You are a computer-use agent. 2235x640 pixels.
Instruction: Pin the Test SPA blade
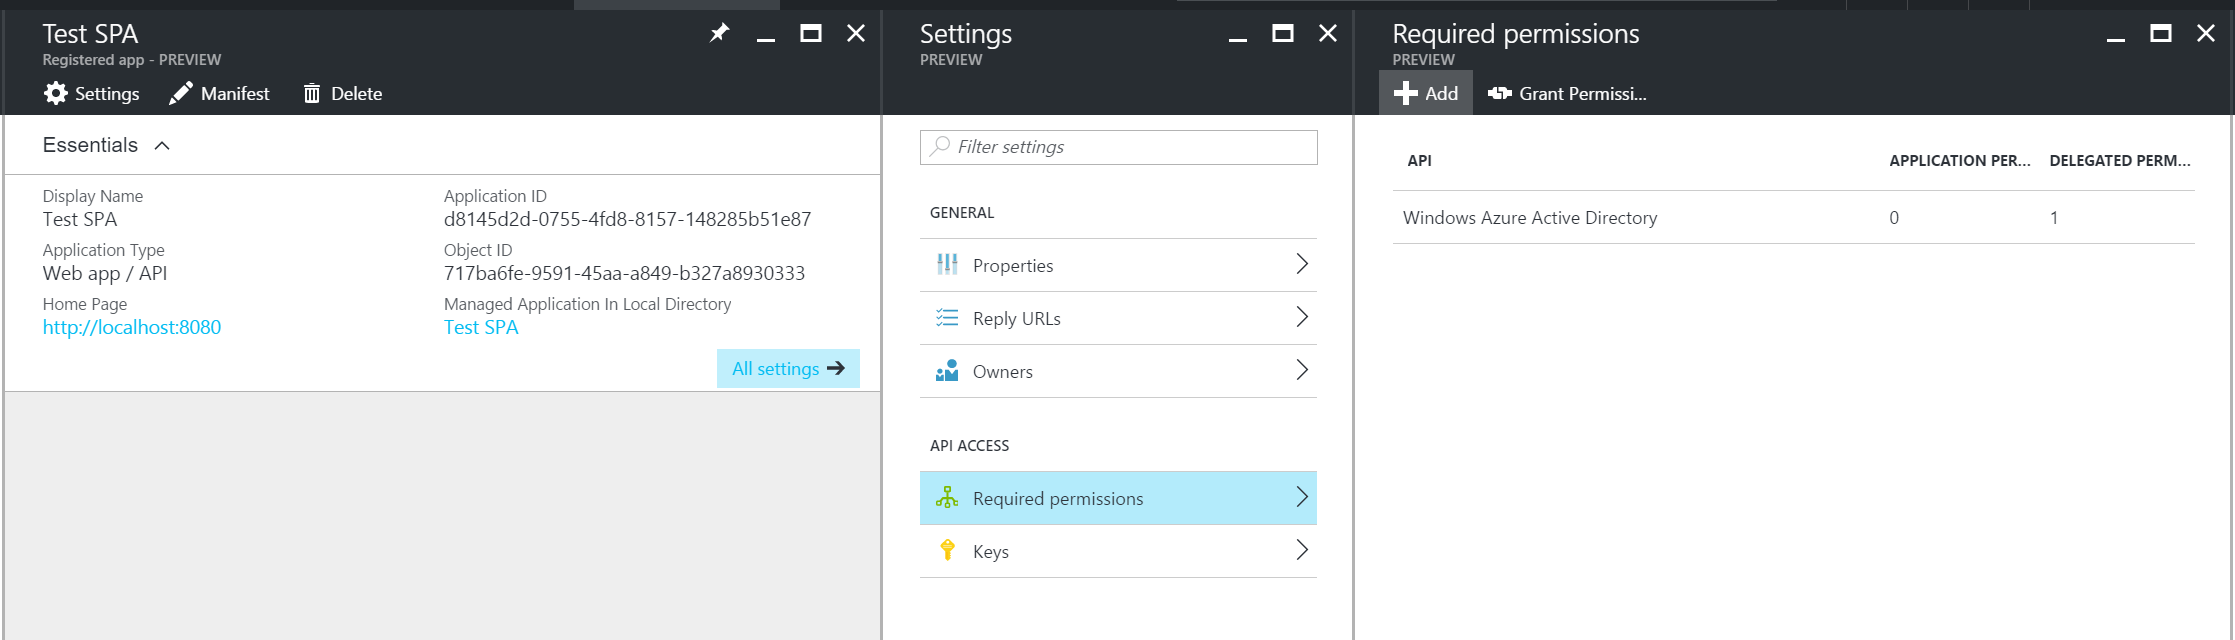point(719,33)
